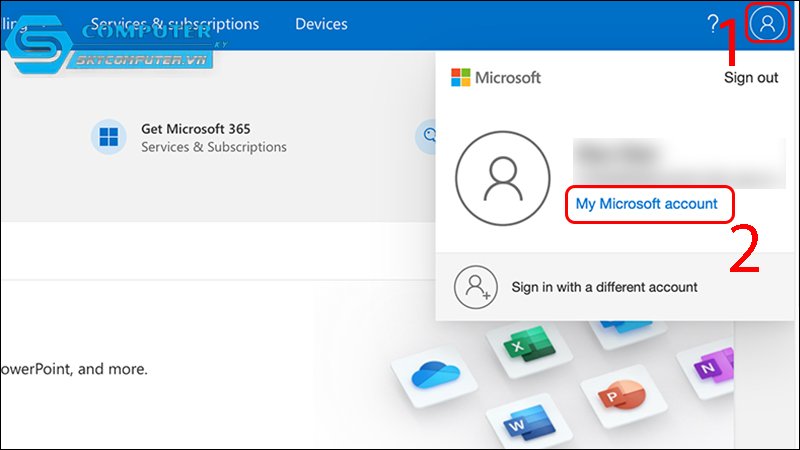Screen dimensions: 800x450
Task: Click the help question mark icon
Action: tap(712, 23)
